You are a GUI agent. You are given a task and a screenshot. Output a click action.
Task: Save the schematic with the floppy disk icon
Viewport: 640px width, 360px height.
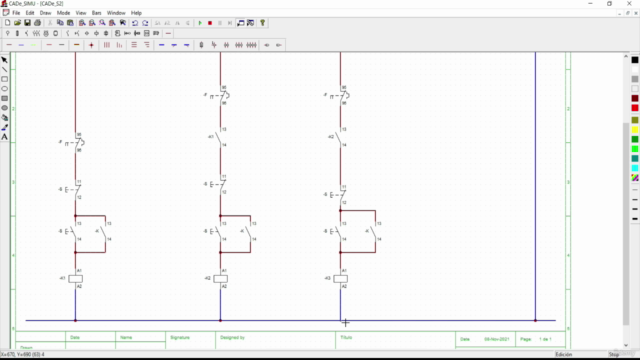tap(27, 23)
